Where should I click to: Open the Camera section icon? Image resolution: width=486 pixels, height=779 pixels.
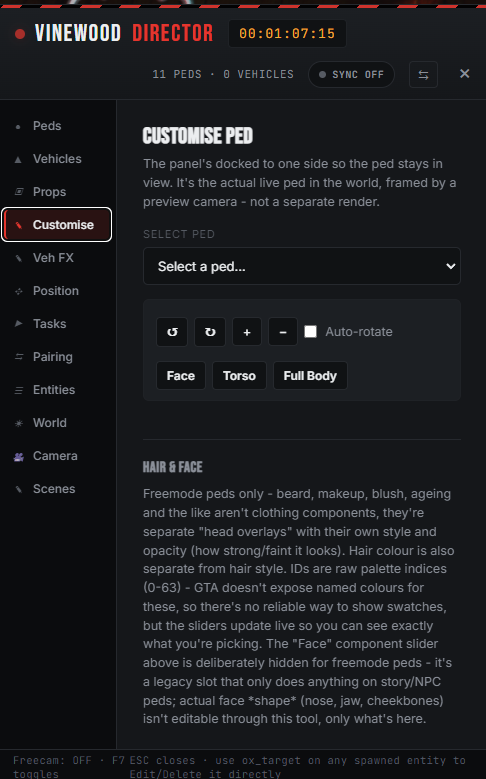click(x=19, y=457)
